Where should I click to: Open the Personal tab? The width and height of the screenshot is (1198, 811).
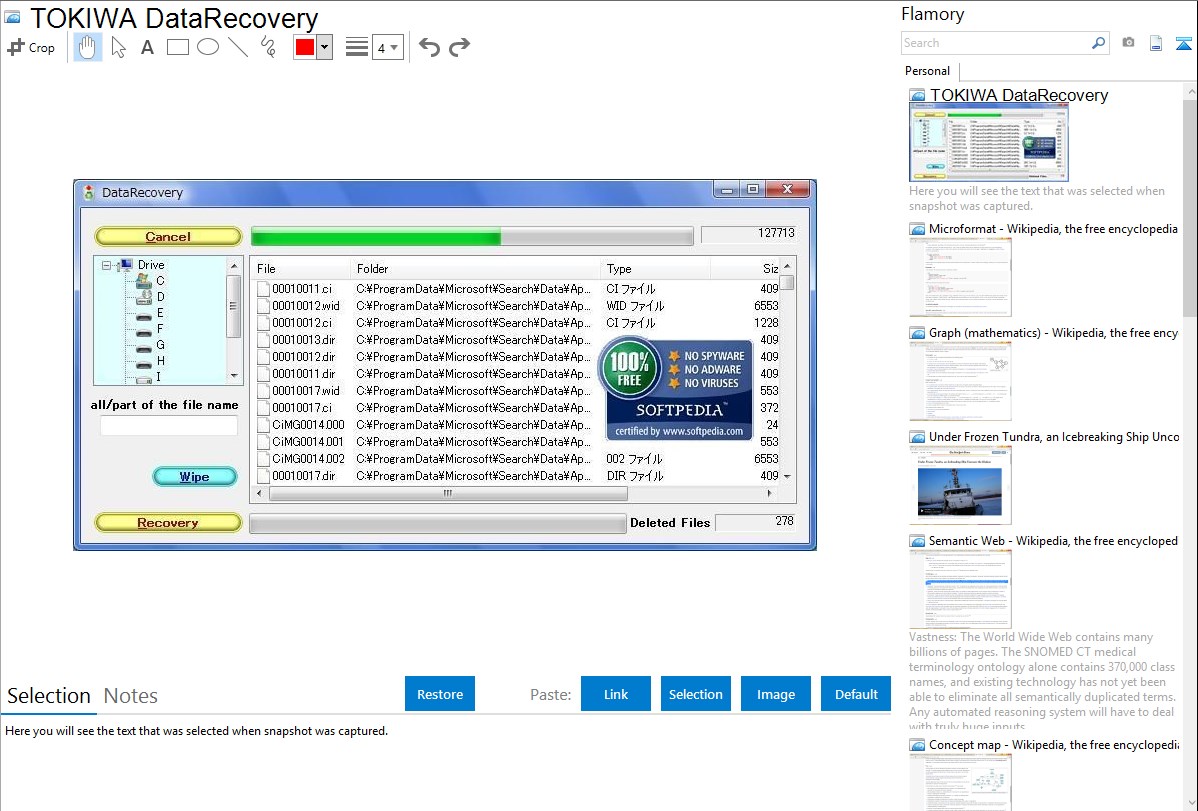pos(928,71)
